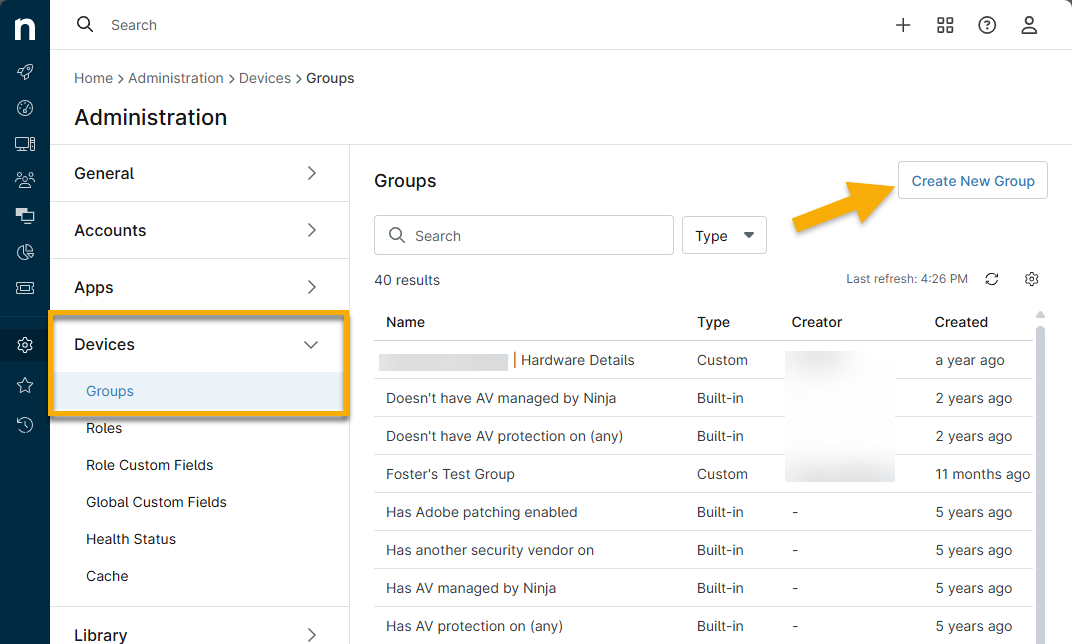
Task: Open the apps grid icon in top bar
Action: pyautogui.click(x=945, y=26)
